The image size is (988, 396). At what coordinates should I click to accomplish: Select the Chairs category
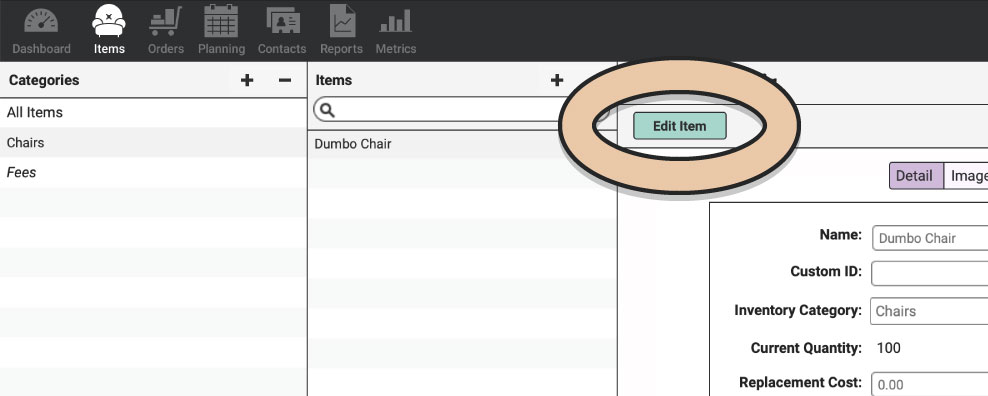[154, 143]
